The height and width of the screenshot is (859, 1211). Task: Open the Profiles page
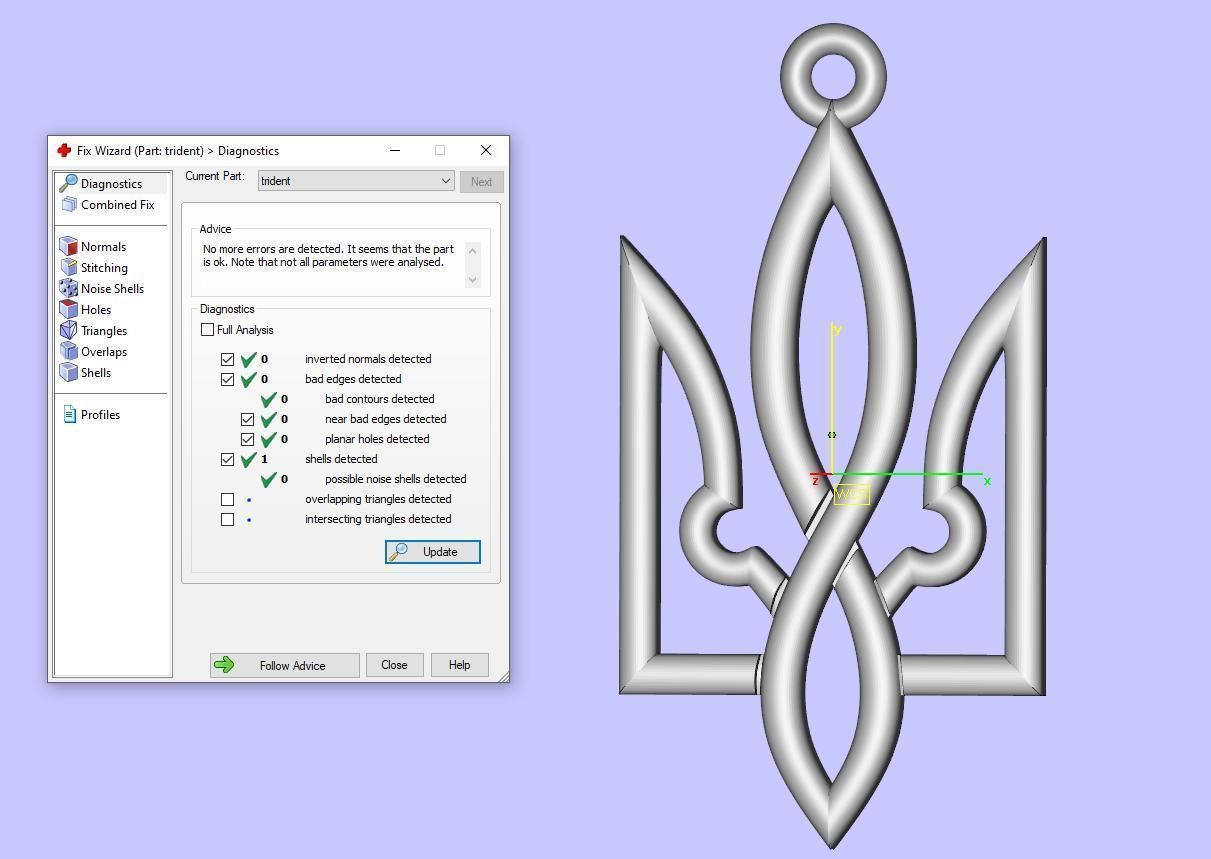pyautogui.click(x=91, y=414)
